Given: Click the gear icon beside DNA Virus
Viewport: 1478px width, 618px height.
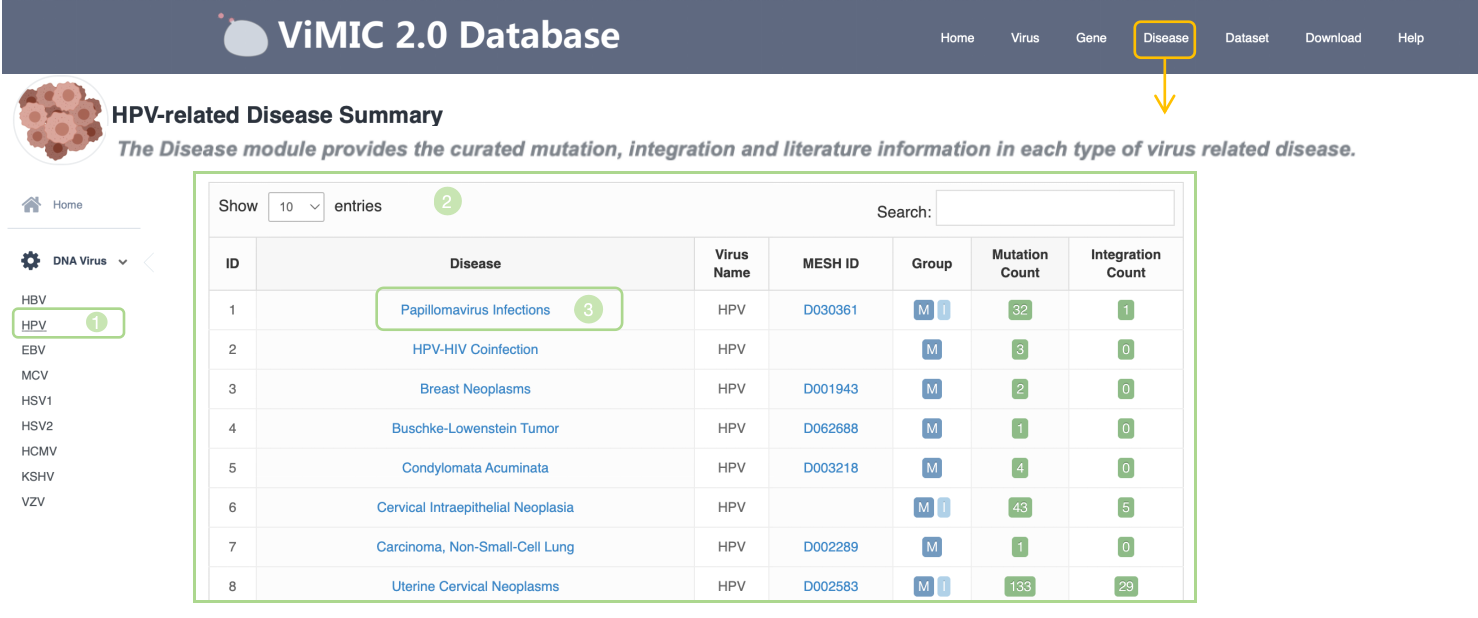Looking at the screenshot, I should (x=31, y=261).
